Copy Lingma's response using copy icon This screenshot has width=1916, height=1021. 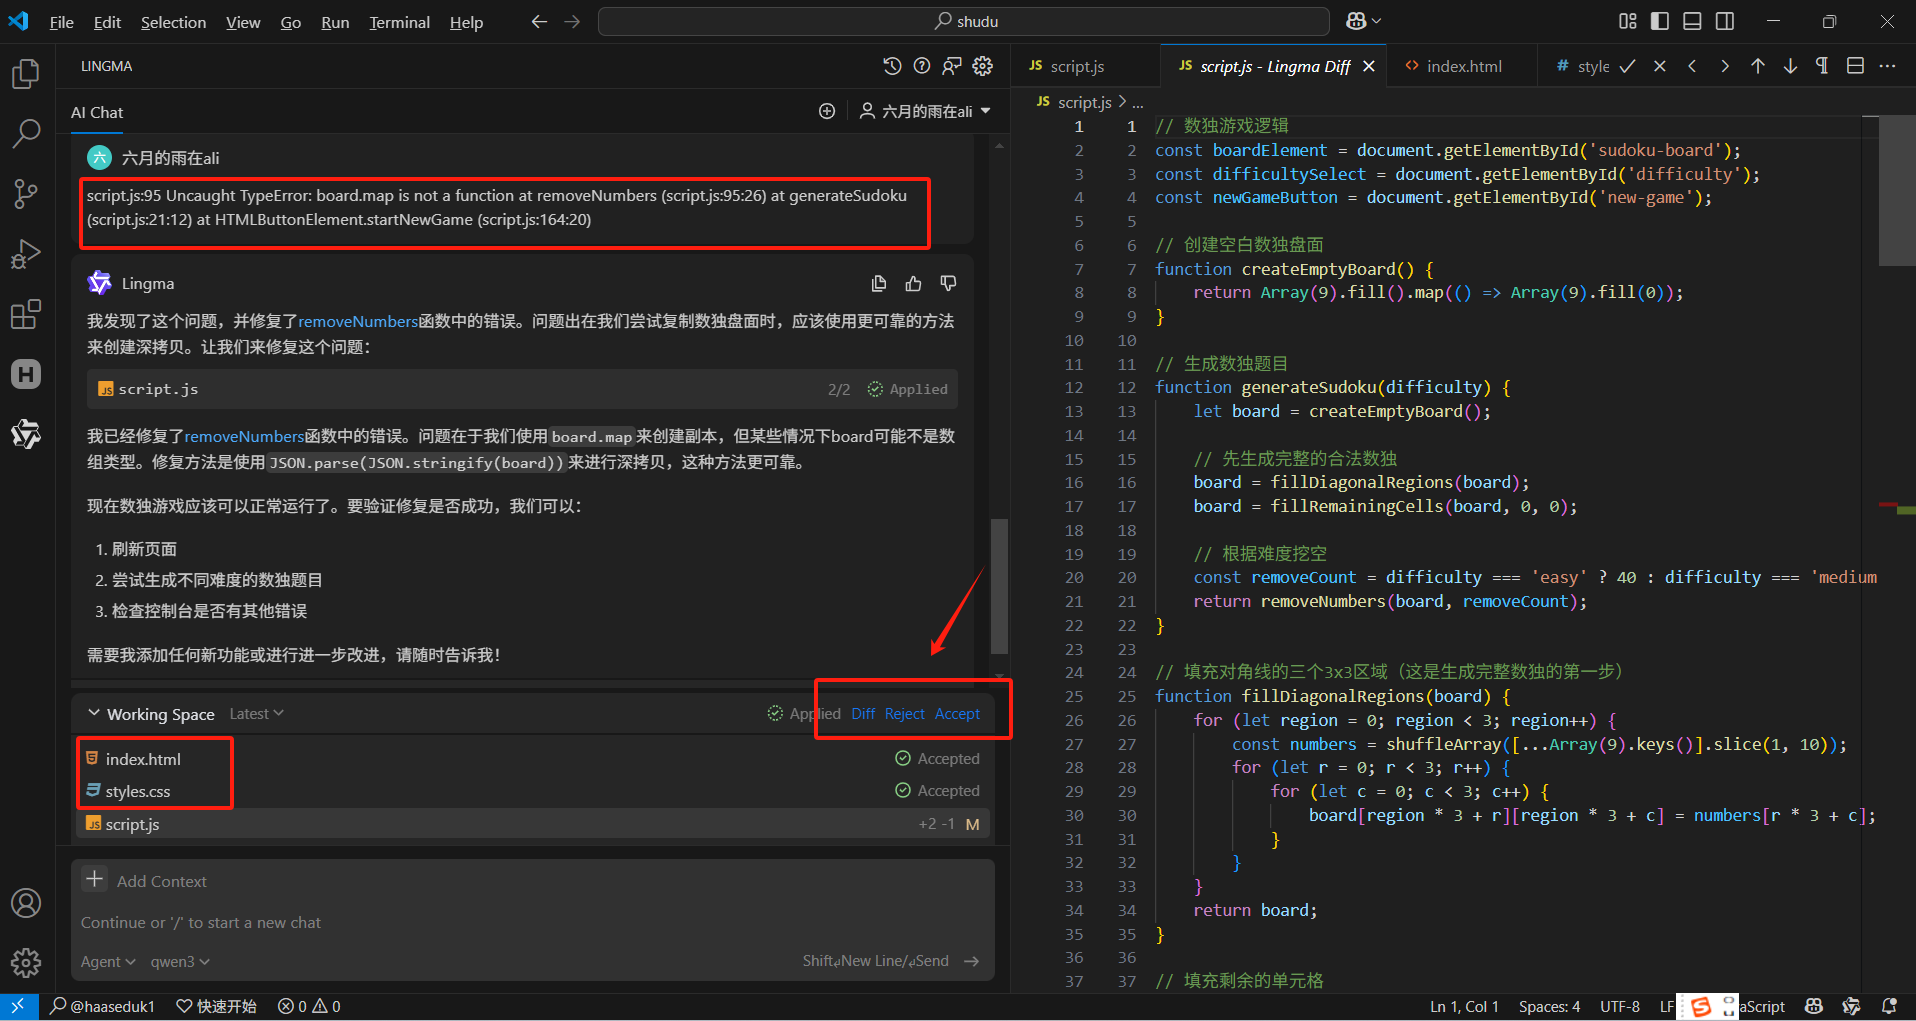878,283
